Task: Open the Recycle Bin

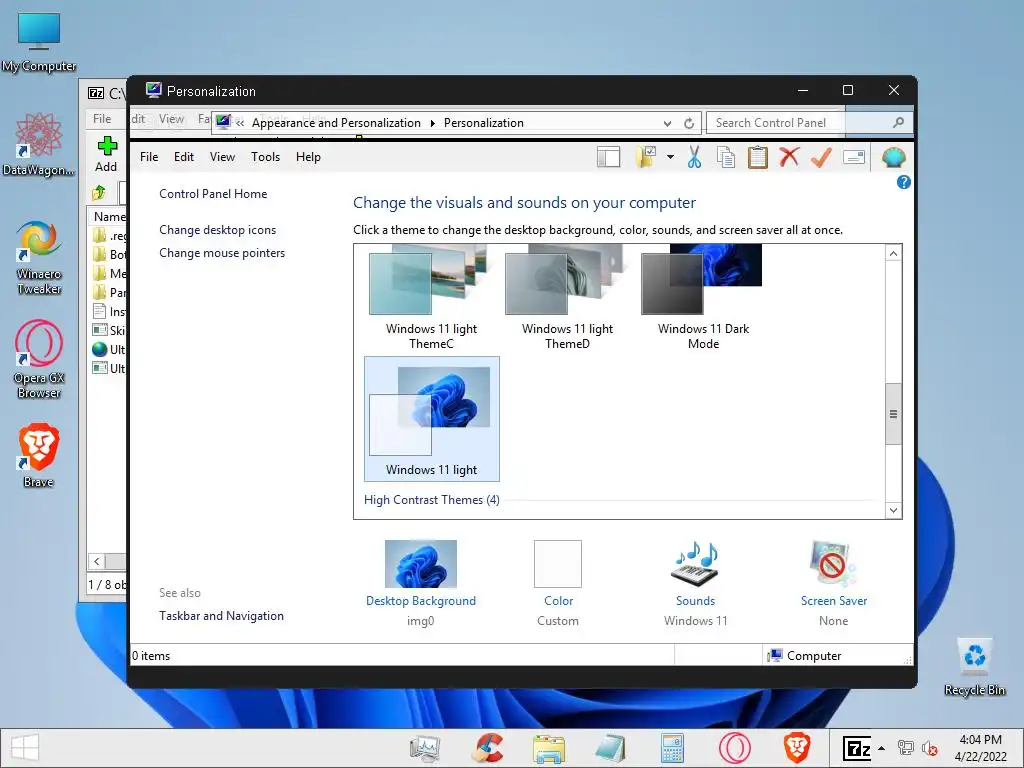Action: (x=974, y=667)
